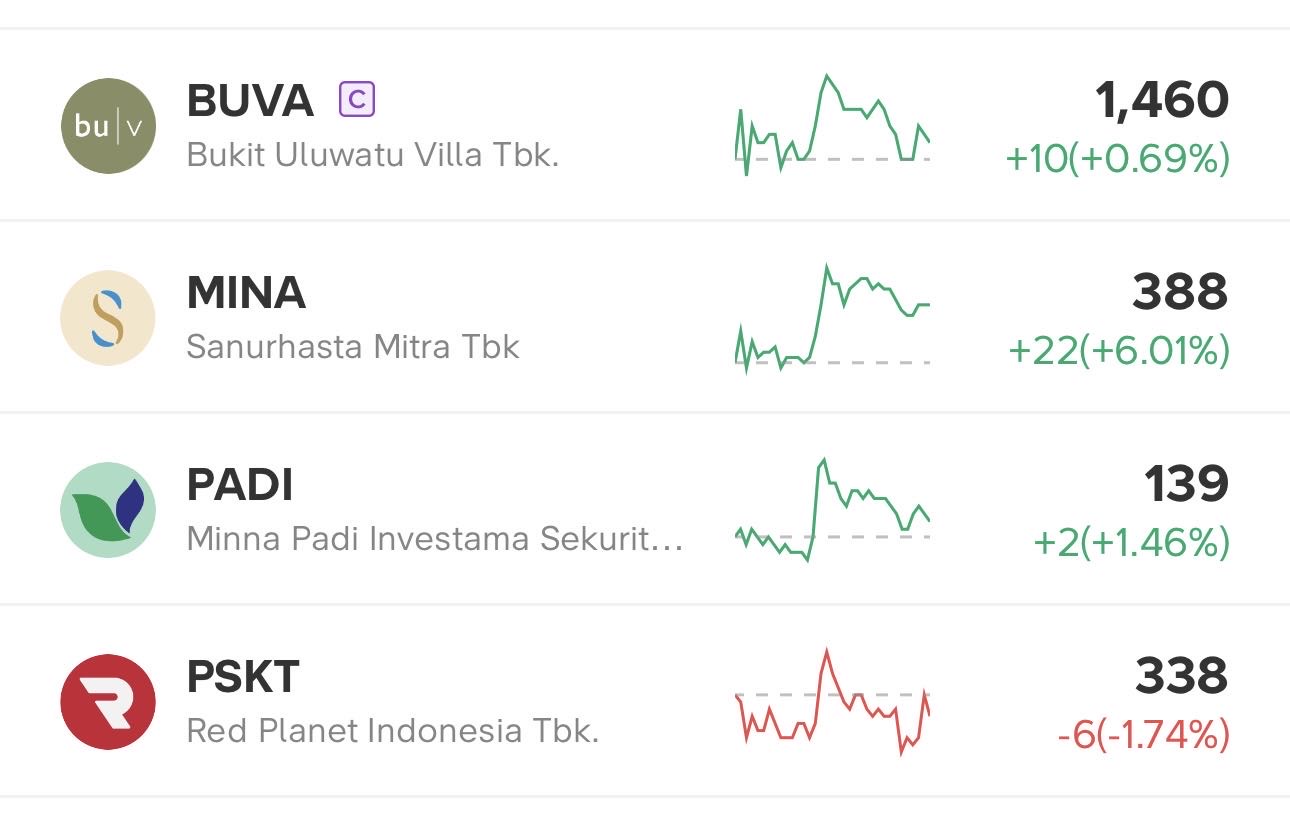
Task: Open the PADI sparkline chart
Action: point(832,510)
